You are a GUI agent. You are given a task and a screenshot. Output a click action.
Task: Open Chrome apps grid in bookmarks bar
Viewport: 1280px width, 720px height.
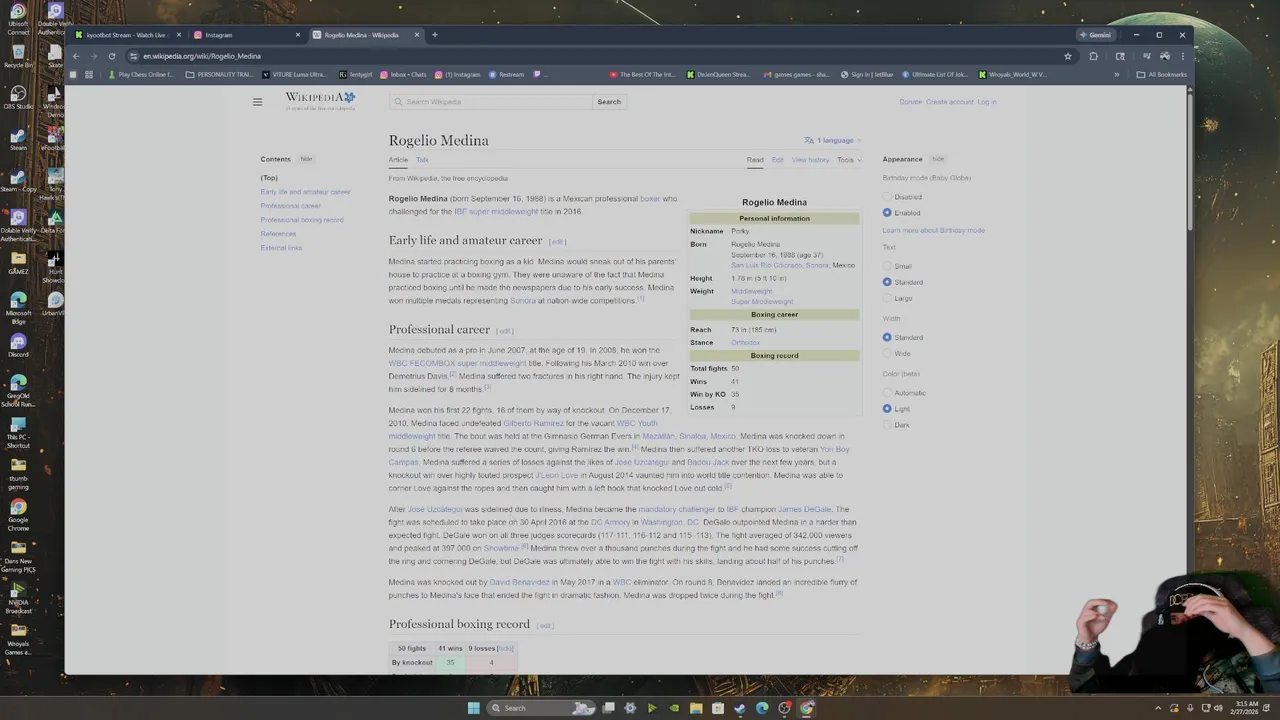click(89, 74)
